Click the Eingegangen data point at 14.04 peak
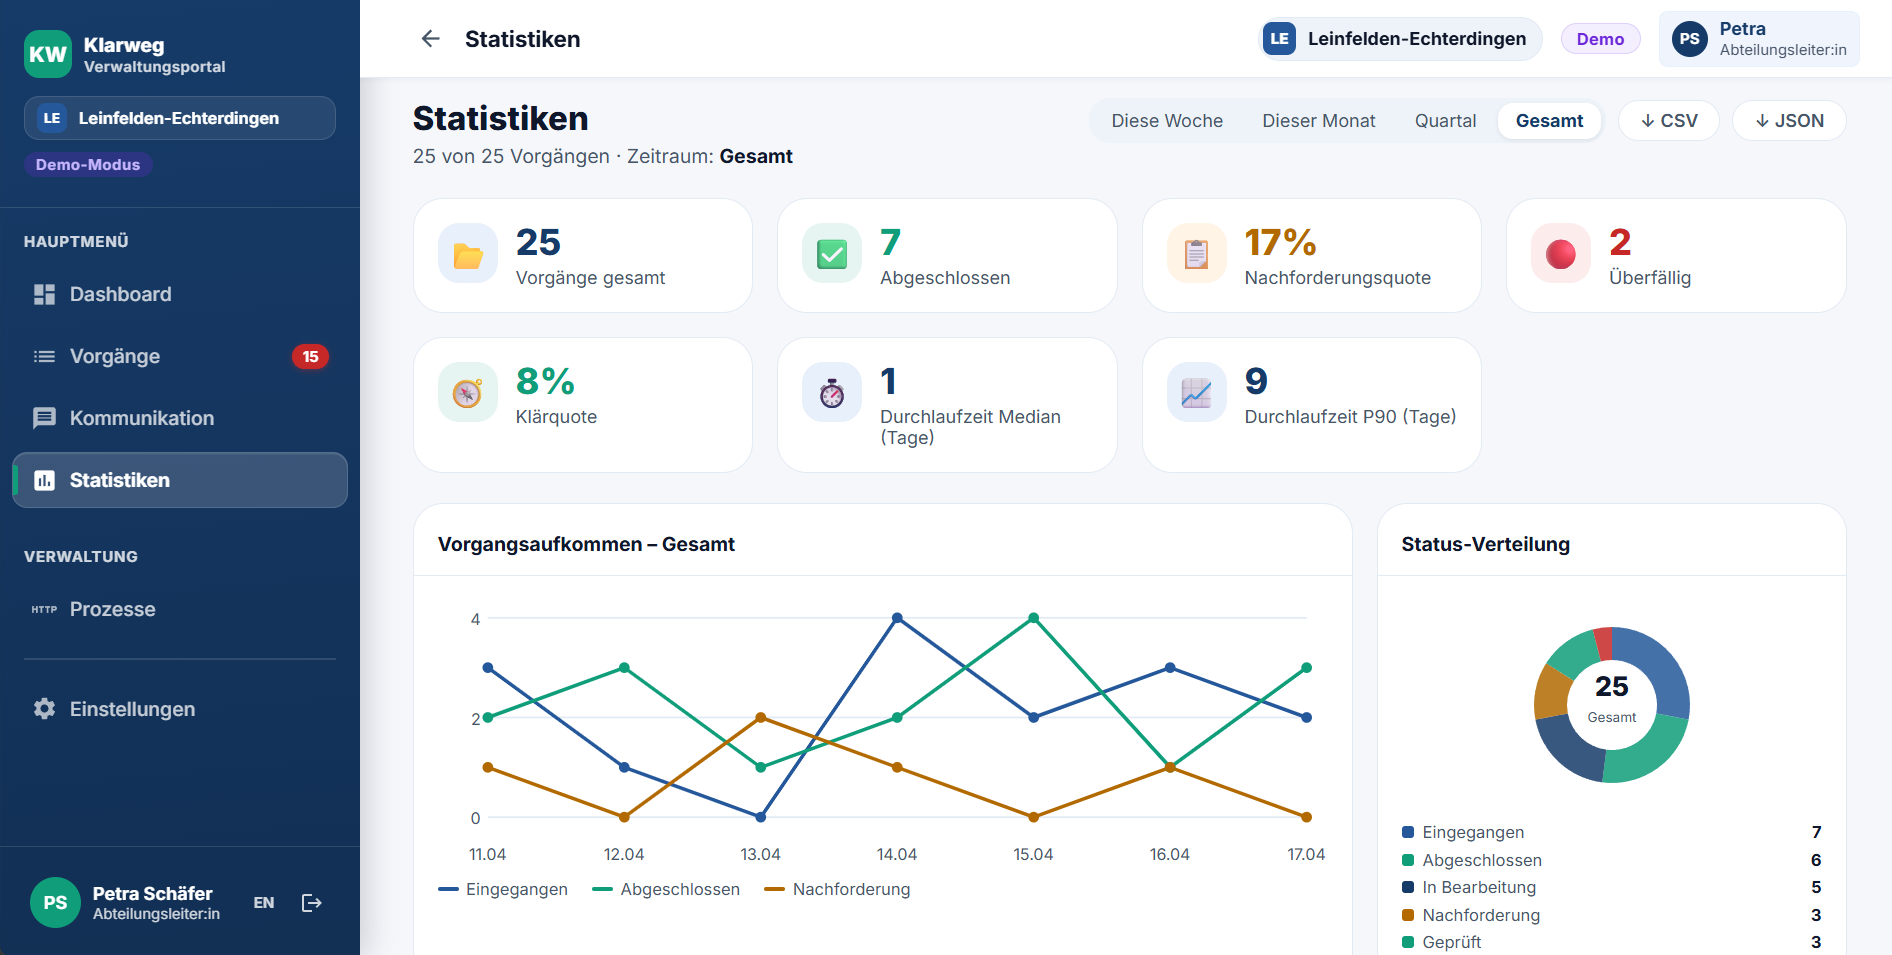The image size is (1892, 955). point(897,618)
